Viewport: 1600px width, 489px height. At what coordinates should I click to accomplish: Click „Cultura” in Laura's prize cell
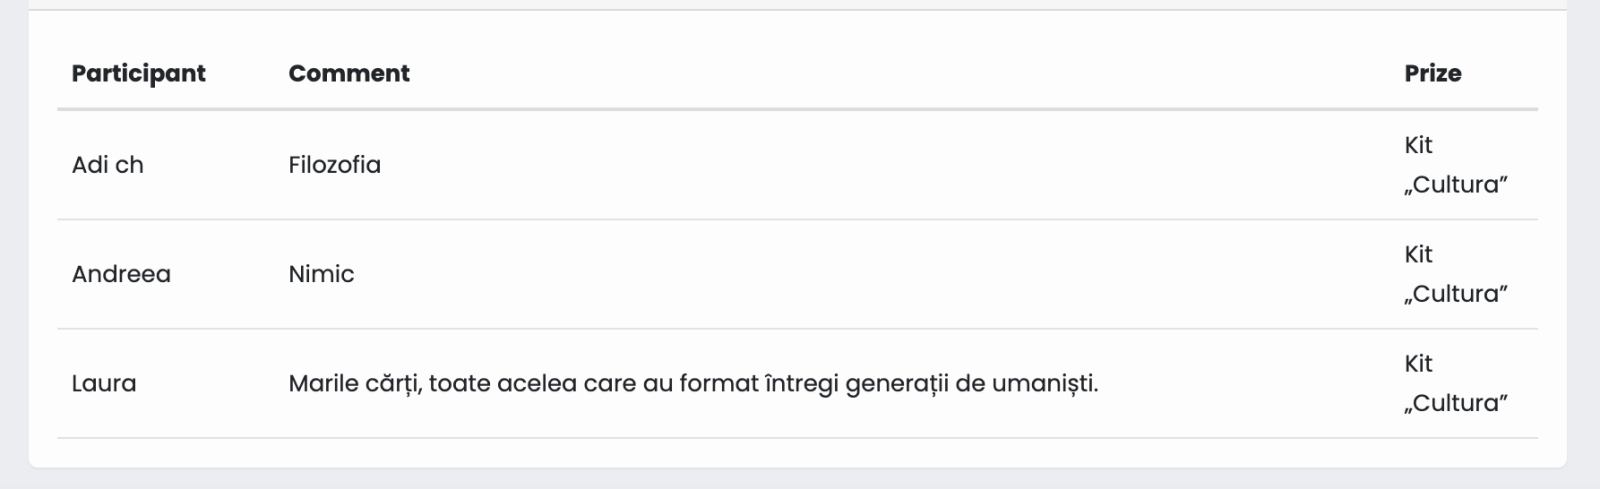click(x=1455, y=403)
